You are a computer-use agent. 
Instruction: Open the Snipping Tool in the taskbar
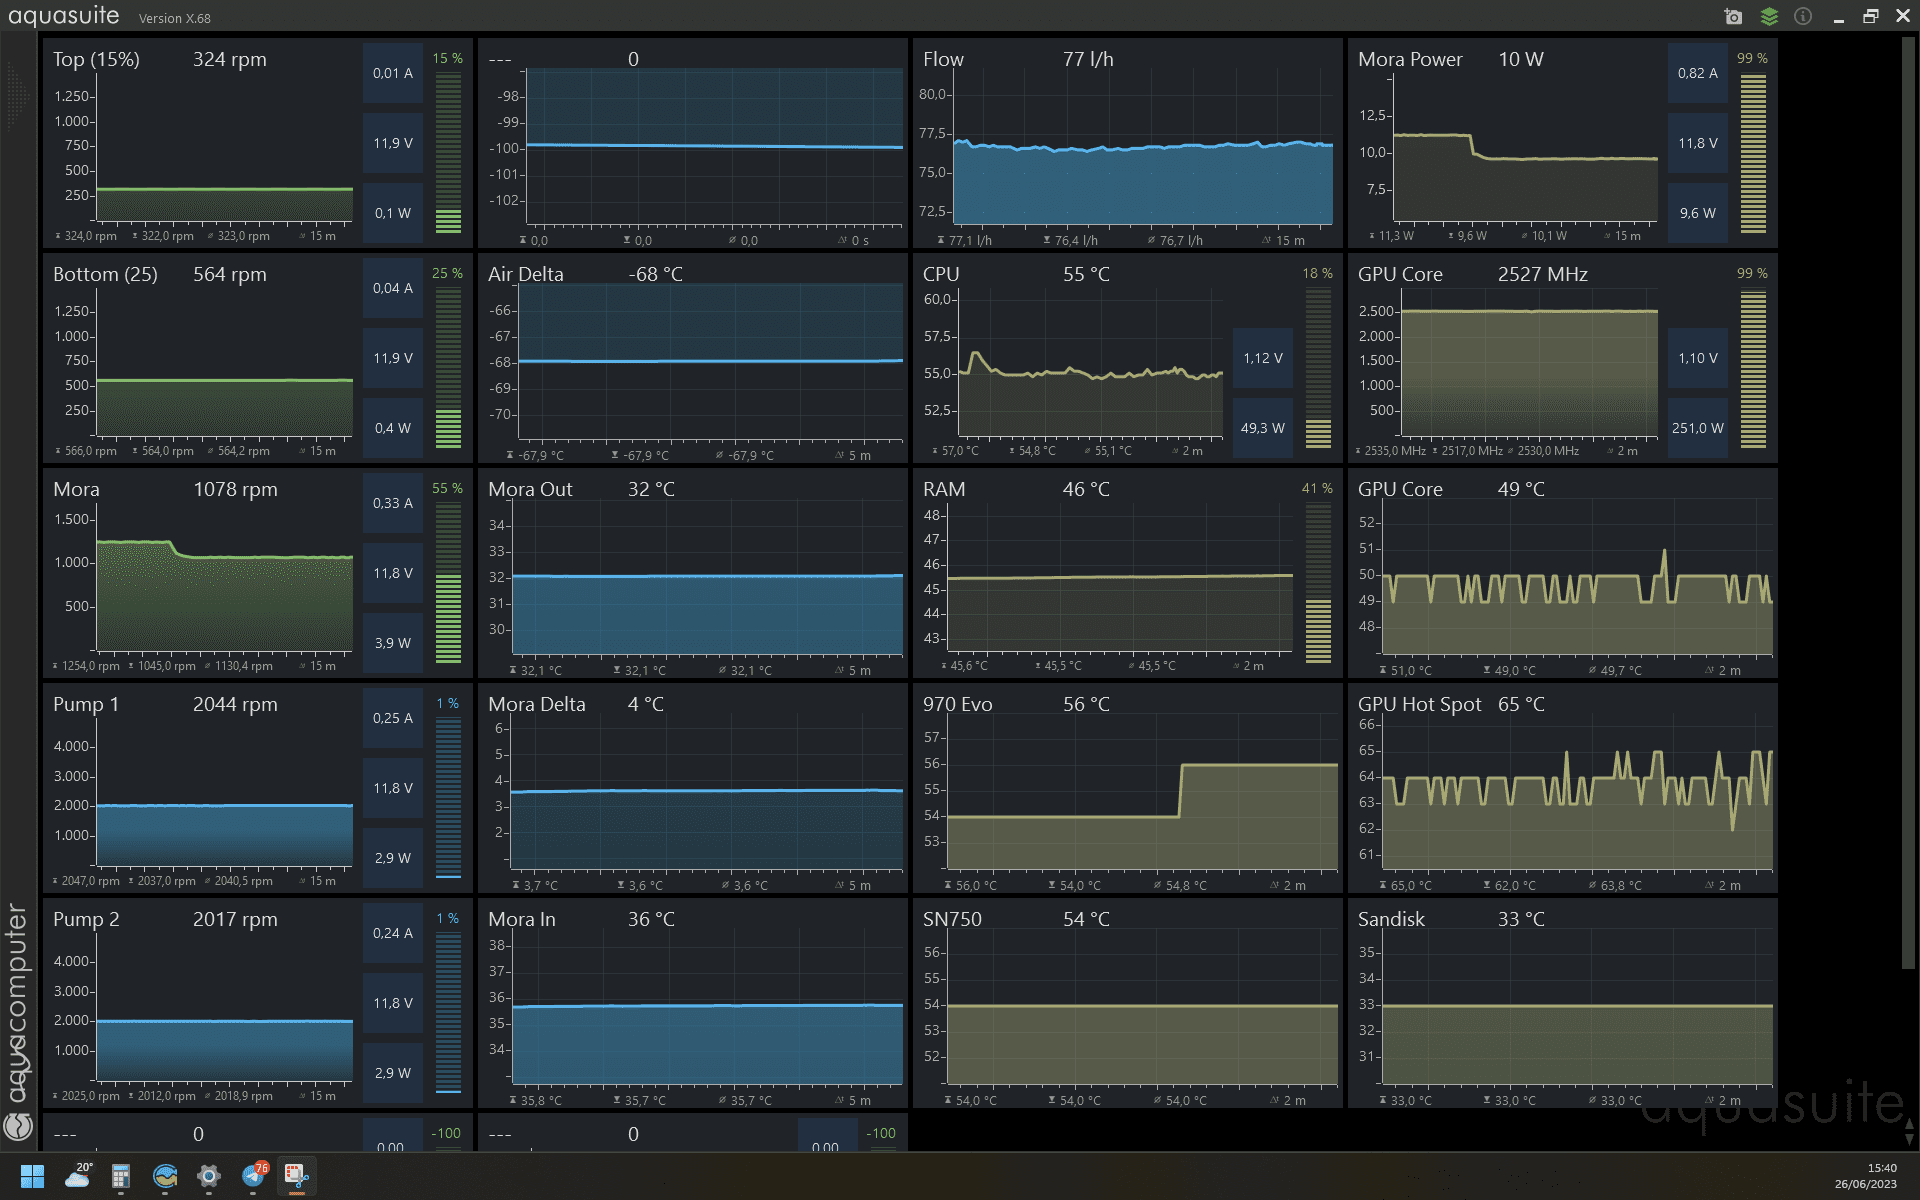point(297,1176)
